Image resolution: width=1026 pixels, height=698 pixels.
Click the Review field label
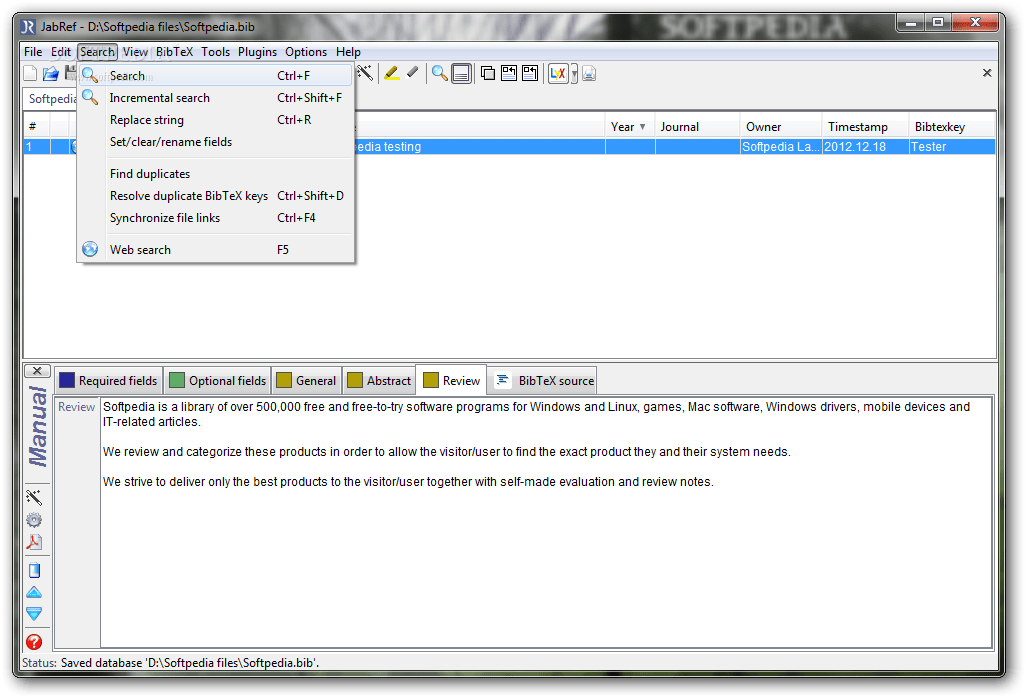77,407
